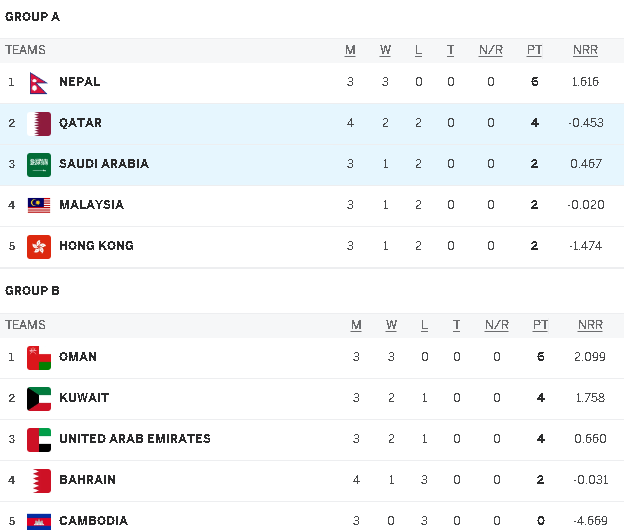This screenshot has width=624, height=530.
Task: Click the Malaysia flag icon
Action: 39,205
